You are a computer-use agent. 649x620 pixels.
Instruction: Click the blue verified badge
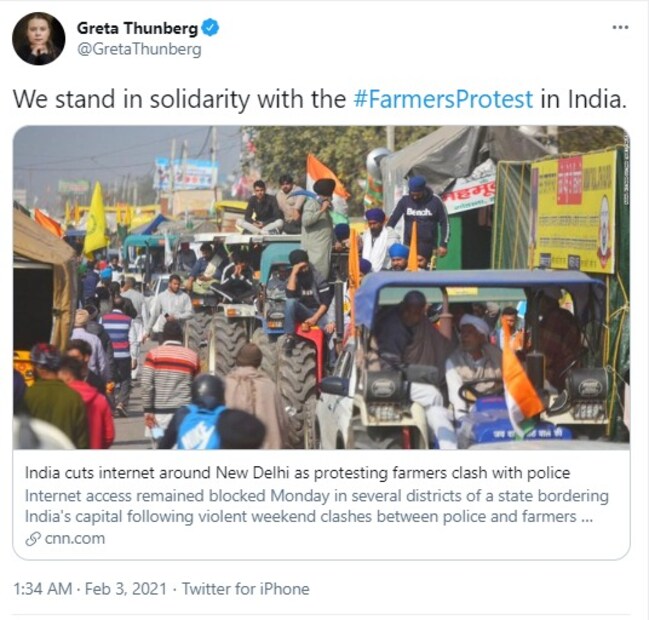(210, 28)
